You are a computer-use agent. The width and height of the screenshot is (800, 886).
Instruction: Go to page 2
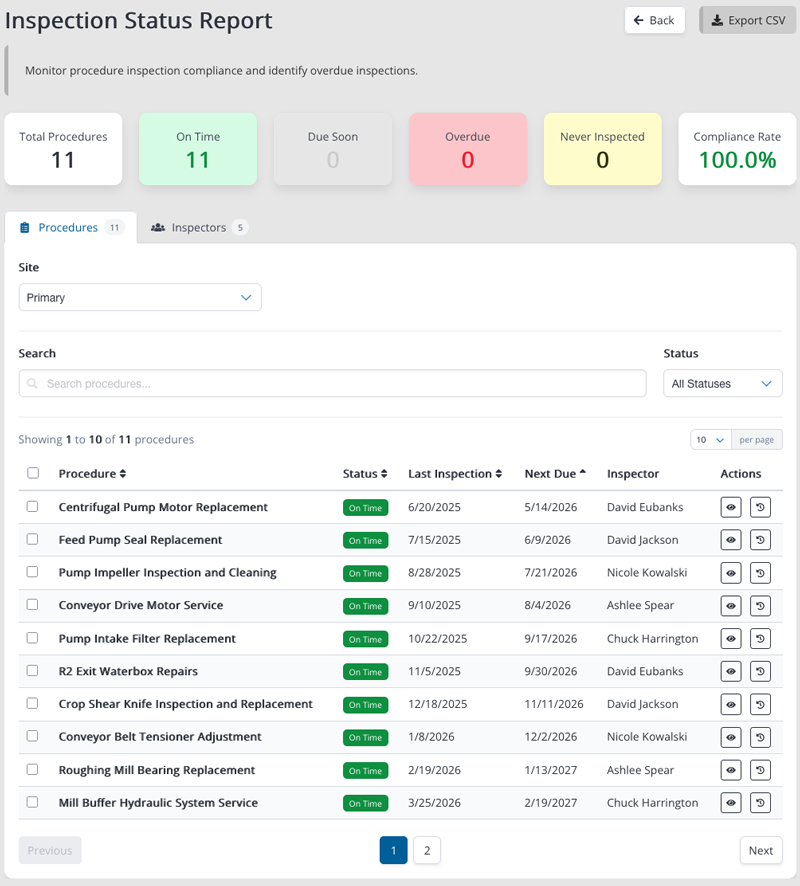tap(427, 850)
